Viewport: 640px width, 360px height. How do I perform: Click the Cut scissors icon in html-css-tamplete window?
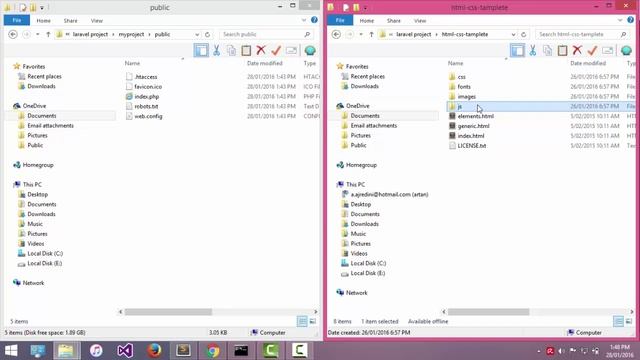[533, 51]
